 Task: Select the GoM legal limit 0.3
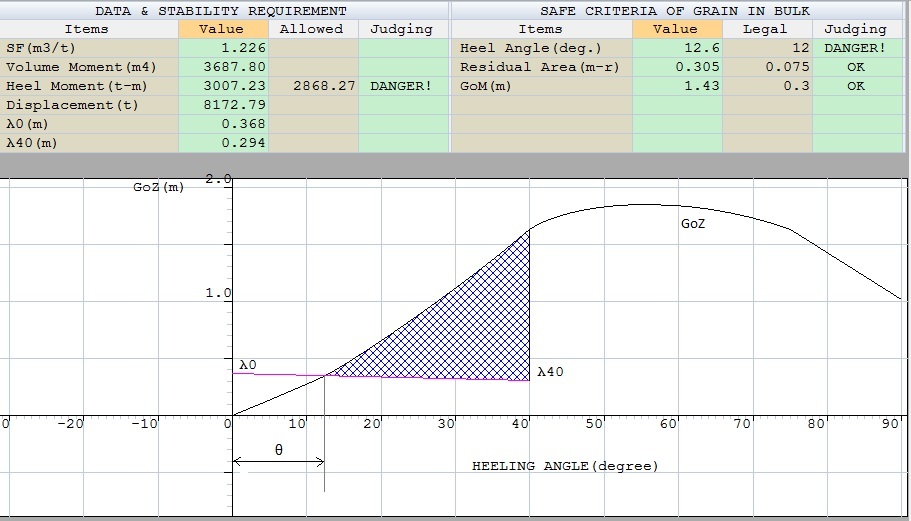click(x=767, y=86)
